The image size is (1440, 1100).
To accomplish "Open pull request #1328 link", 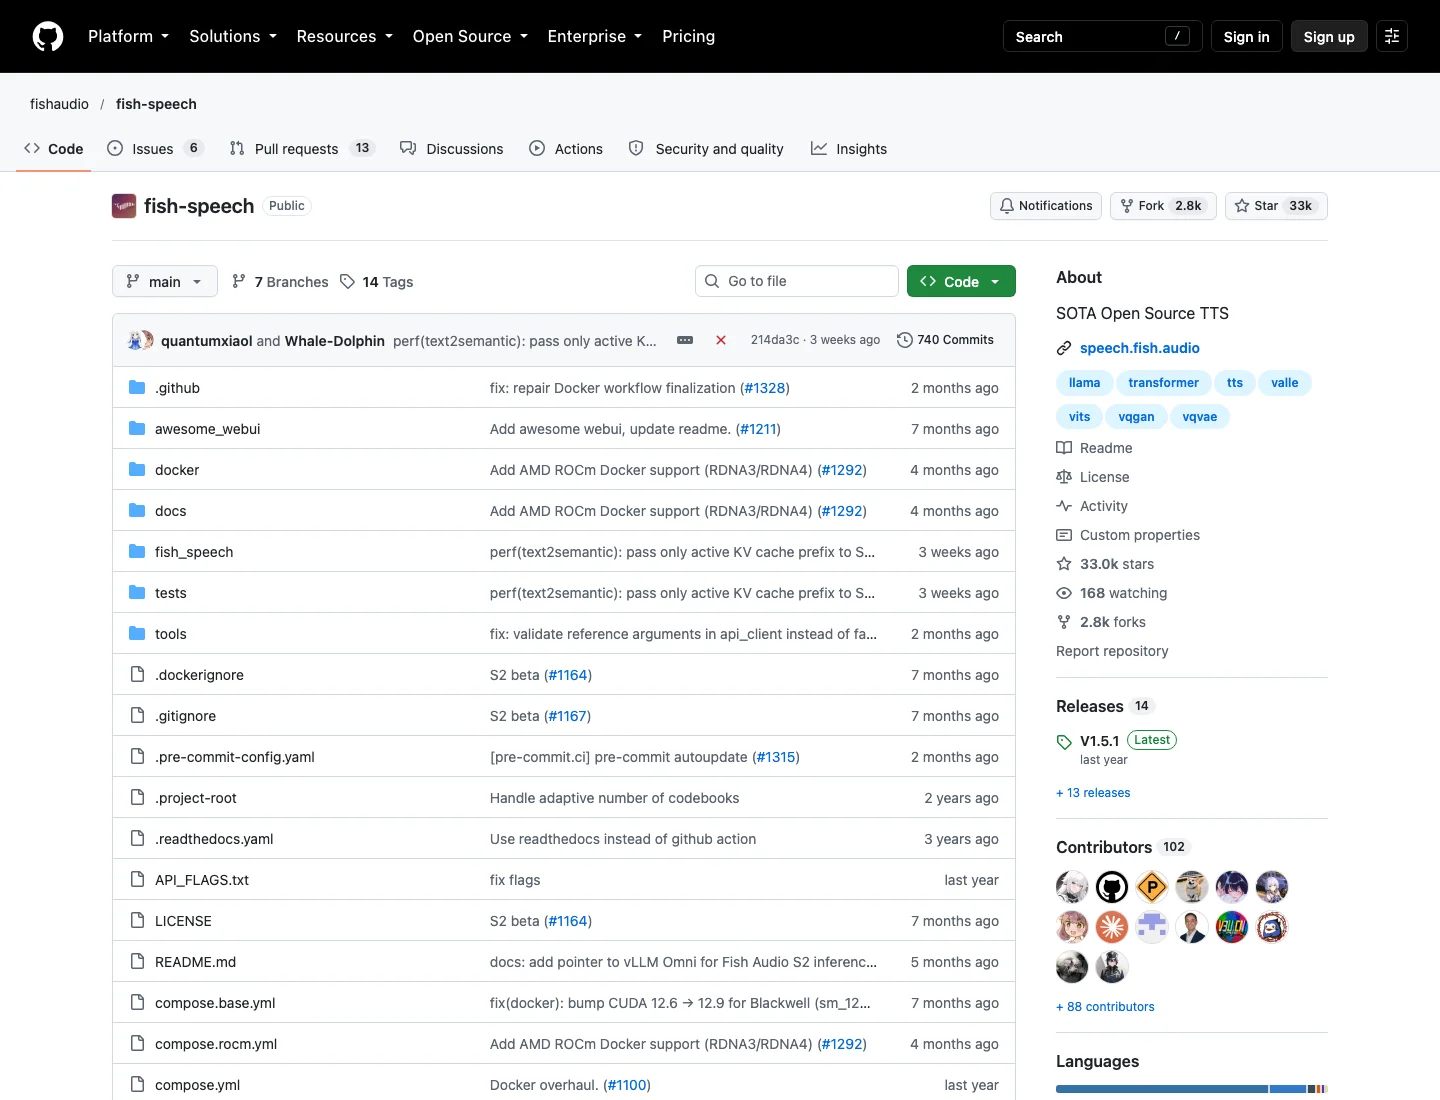I will (x=765, y=388).
